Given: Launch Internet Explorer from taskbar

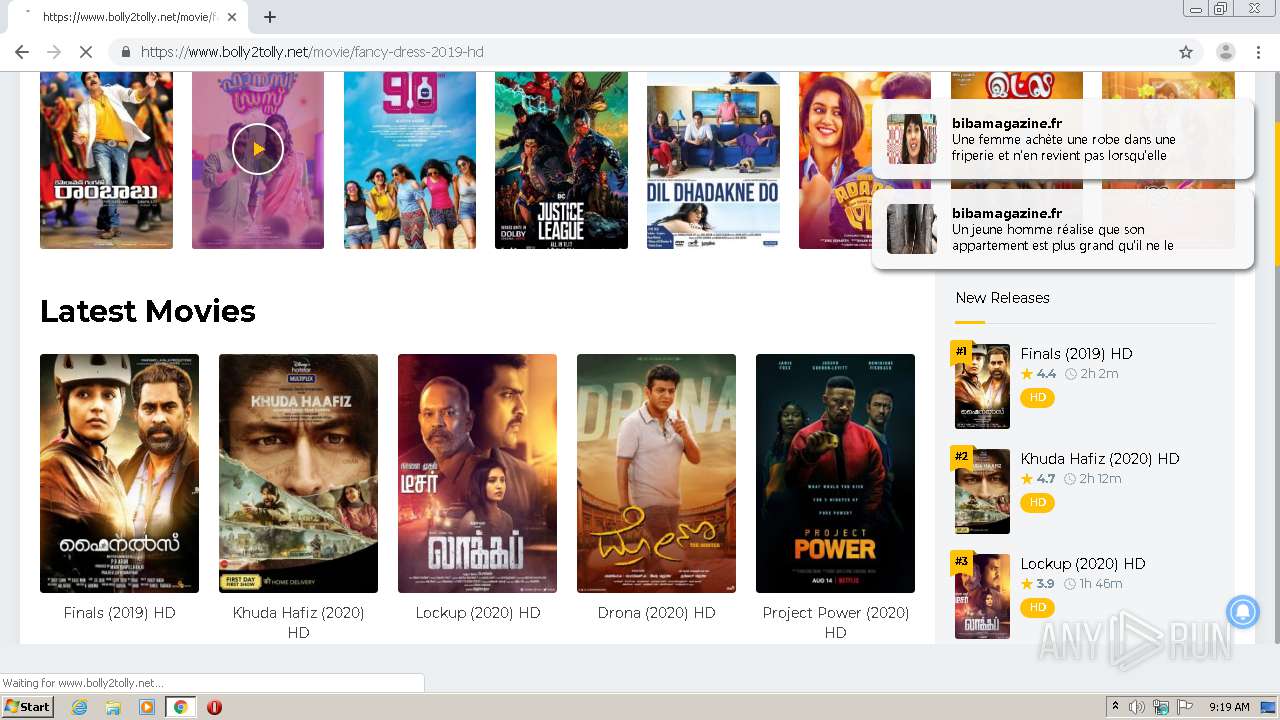Looking at the screenshot, I should (x=79, y=707).
